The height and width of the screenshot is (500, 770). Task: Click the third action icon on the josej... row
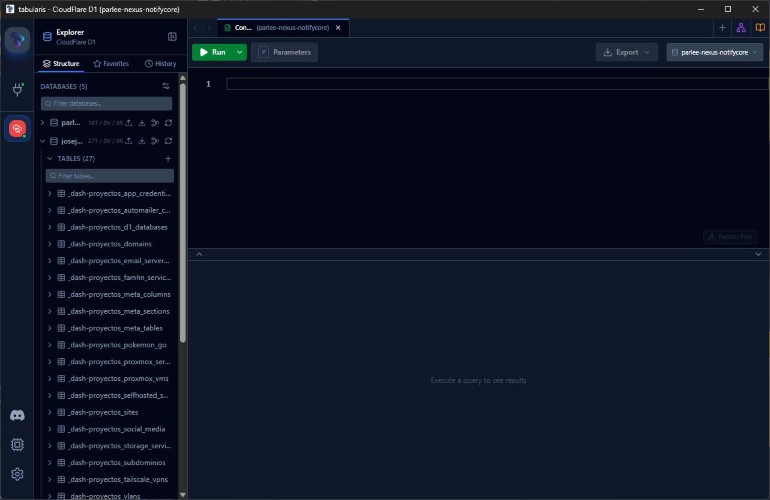point(155,141)
